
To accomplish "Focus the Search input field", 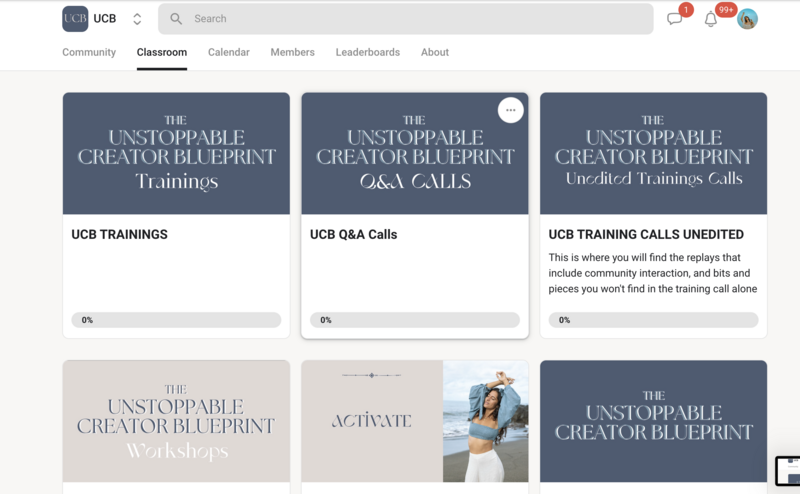I will [406, 19].
